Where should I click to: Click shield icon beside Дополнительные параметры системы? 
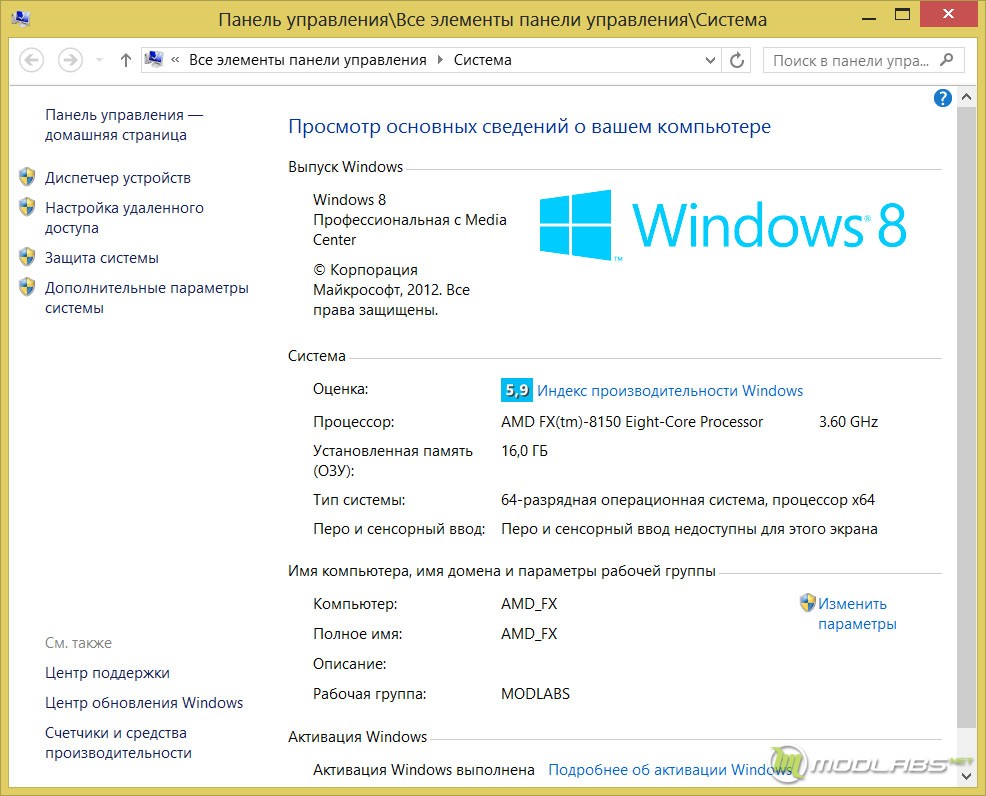[27, 287]
